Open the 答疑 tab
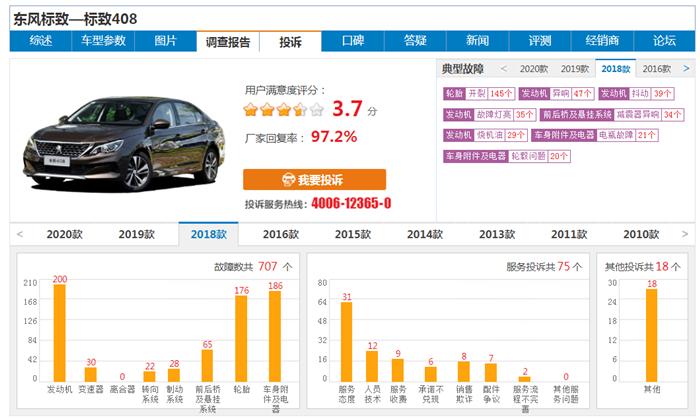Viewport: 700px width, 418px height. coord(415,41)
